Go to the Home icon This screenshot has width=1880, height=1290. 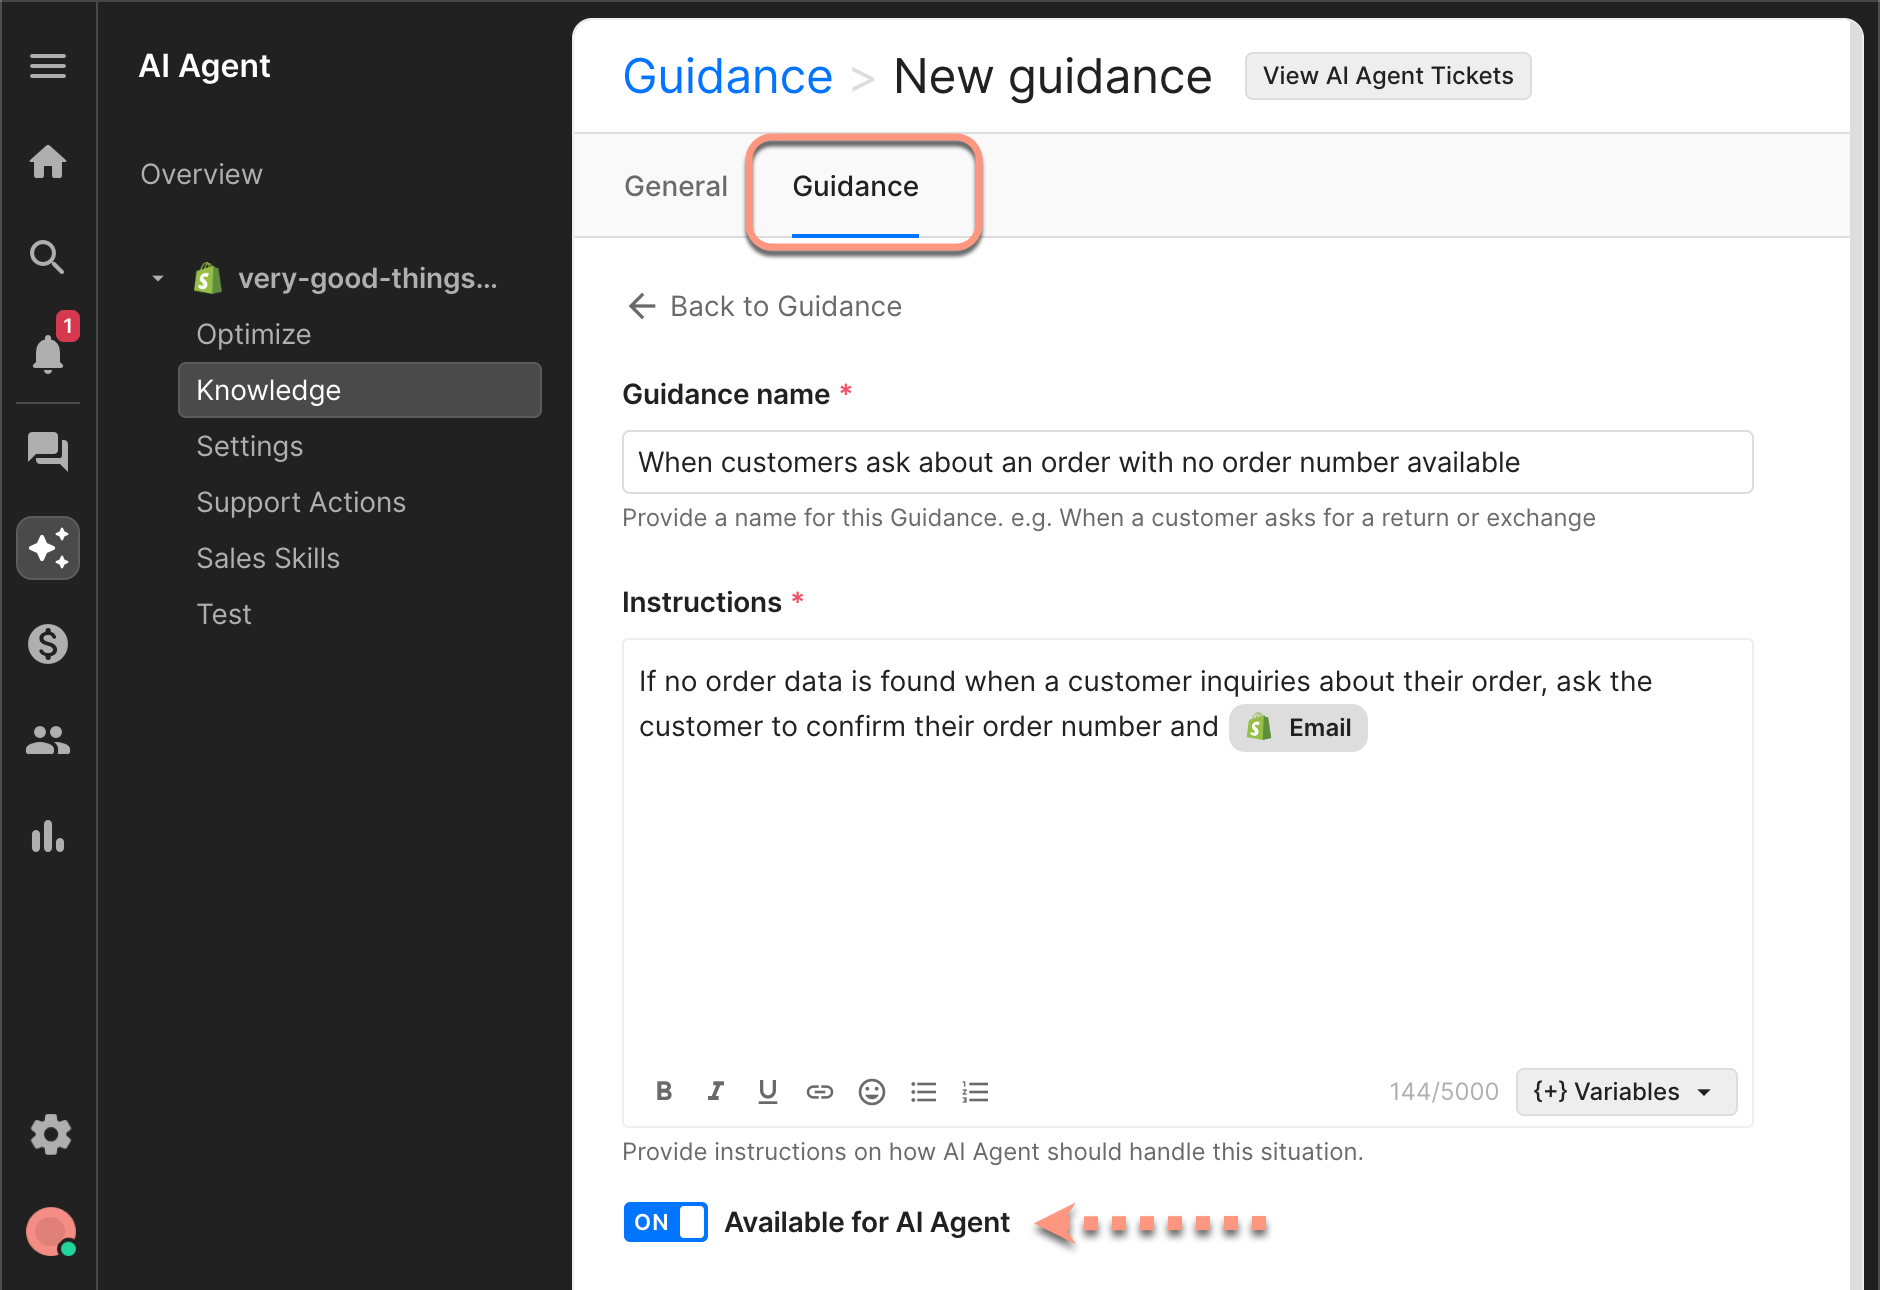(48, 162)
